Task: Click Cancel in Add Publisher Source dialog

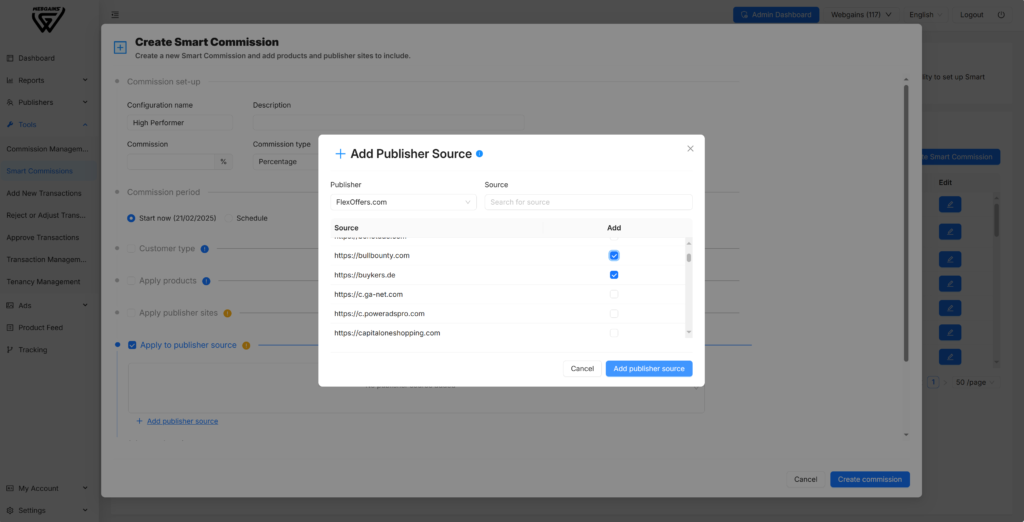Action: point(582,368)
